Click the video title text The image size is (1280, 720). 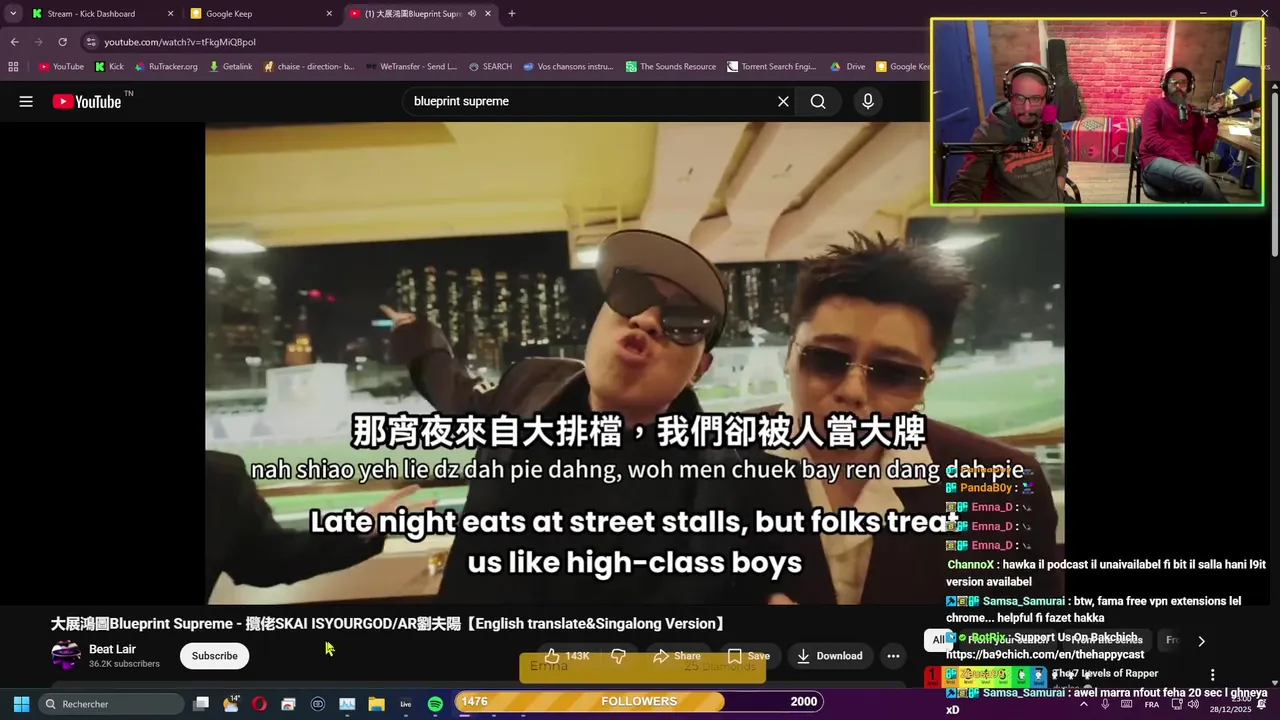tap(388, 624)
